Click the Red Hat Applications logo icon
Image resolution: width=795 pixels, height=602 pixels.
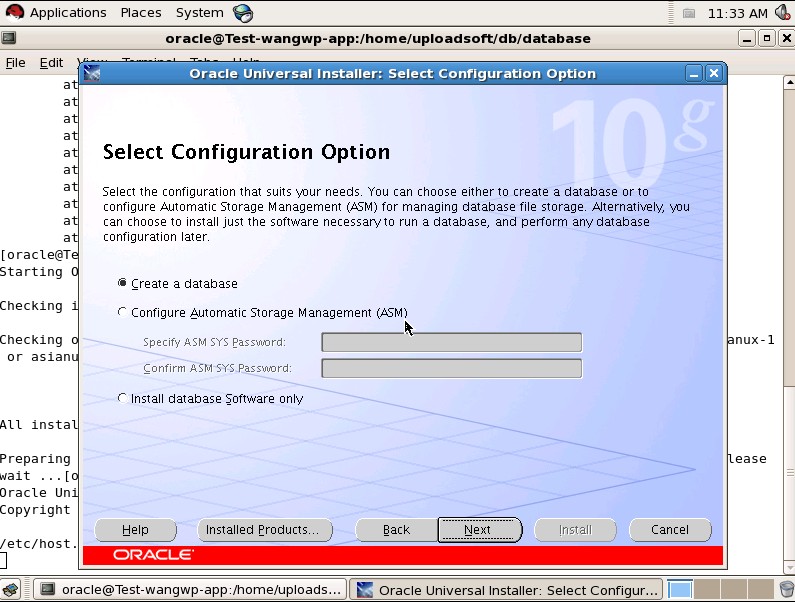pos(15,13)
